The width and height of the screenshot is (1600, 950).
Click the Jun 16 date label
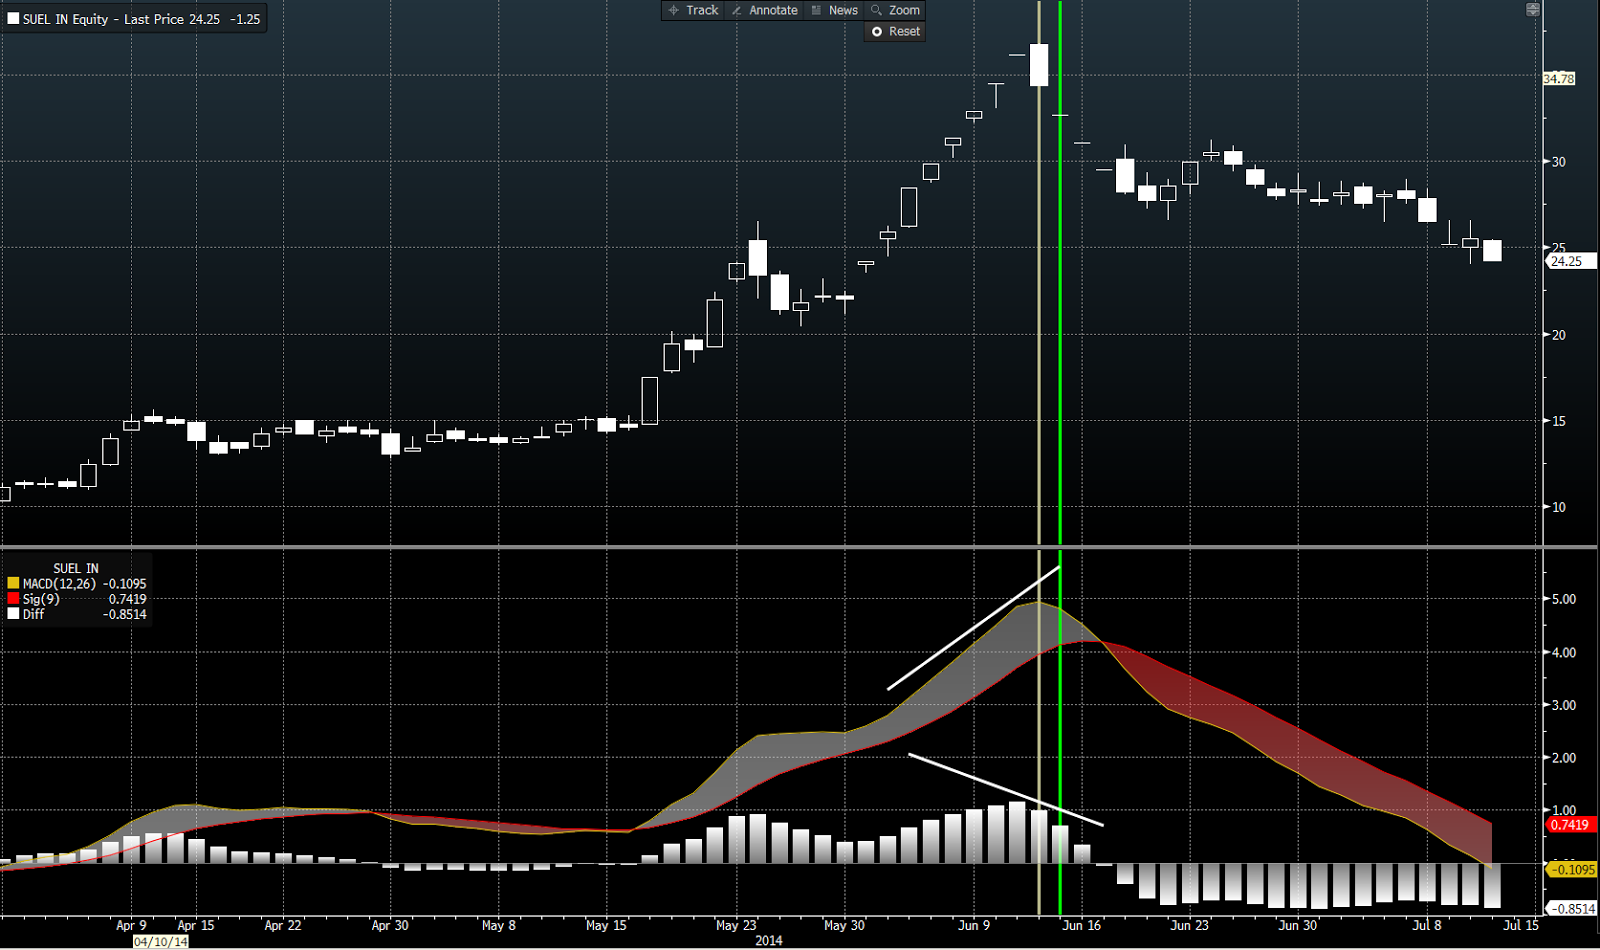tap(1081, 925)
